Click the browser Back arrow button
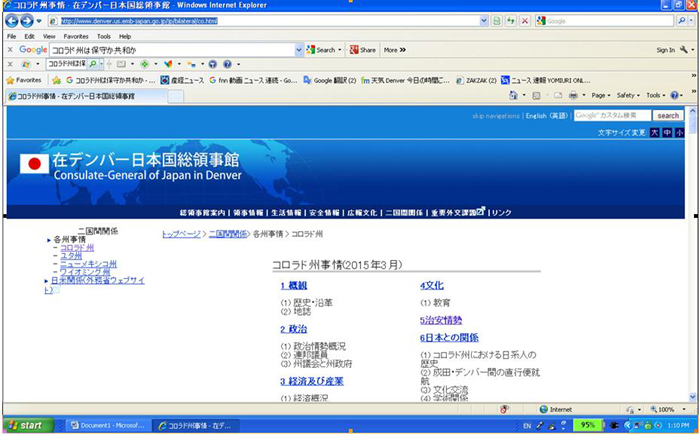This screenshot has width=700, height=435. 13,20
